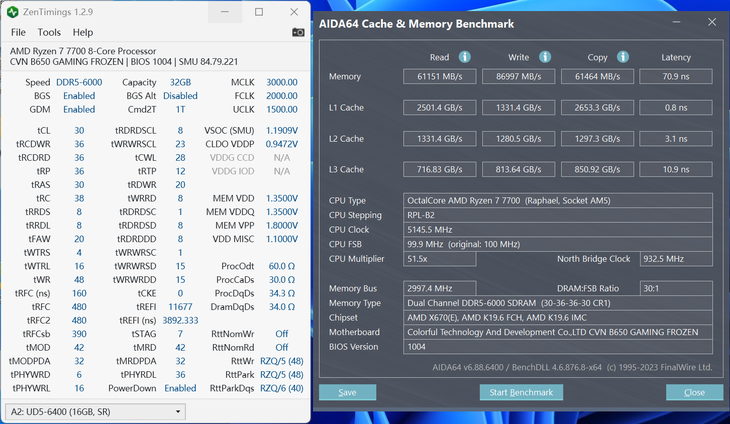
Task: Close the ZenTimings window
Action: click(x=294, y=12)
